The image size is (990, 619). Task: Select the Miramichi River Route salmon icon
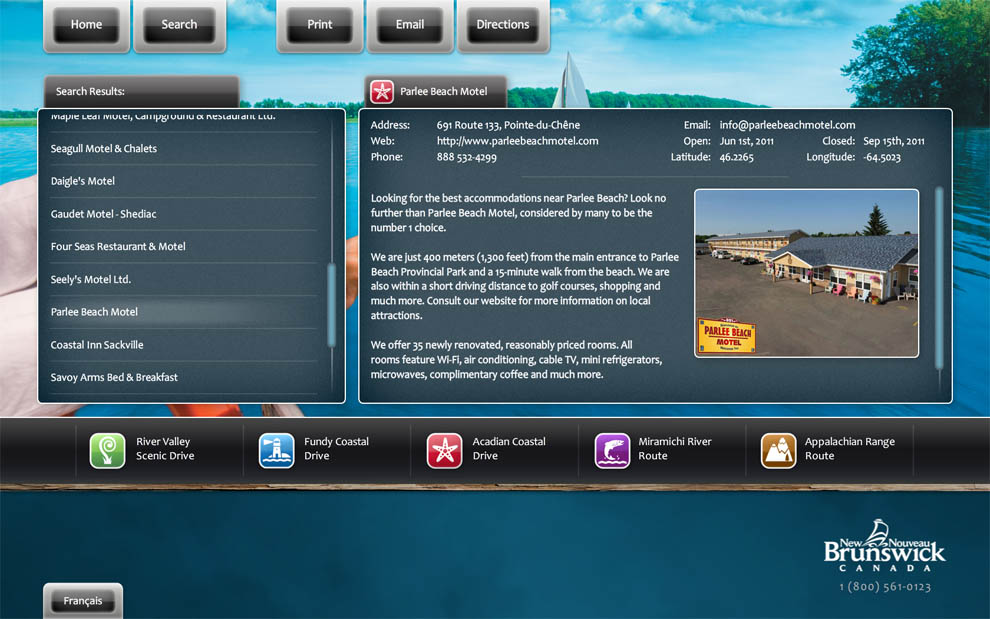pyautogui.click(x=612, y=450)
